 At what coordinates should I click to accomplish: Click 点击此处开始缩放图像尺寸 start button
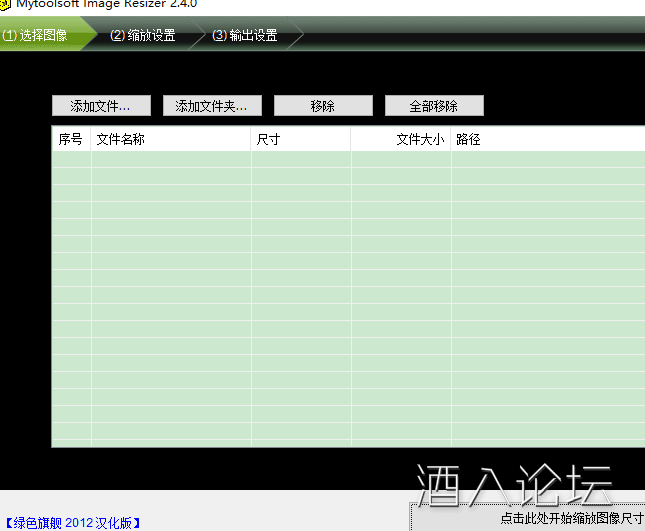528,517
